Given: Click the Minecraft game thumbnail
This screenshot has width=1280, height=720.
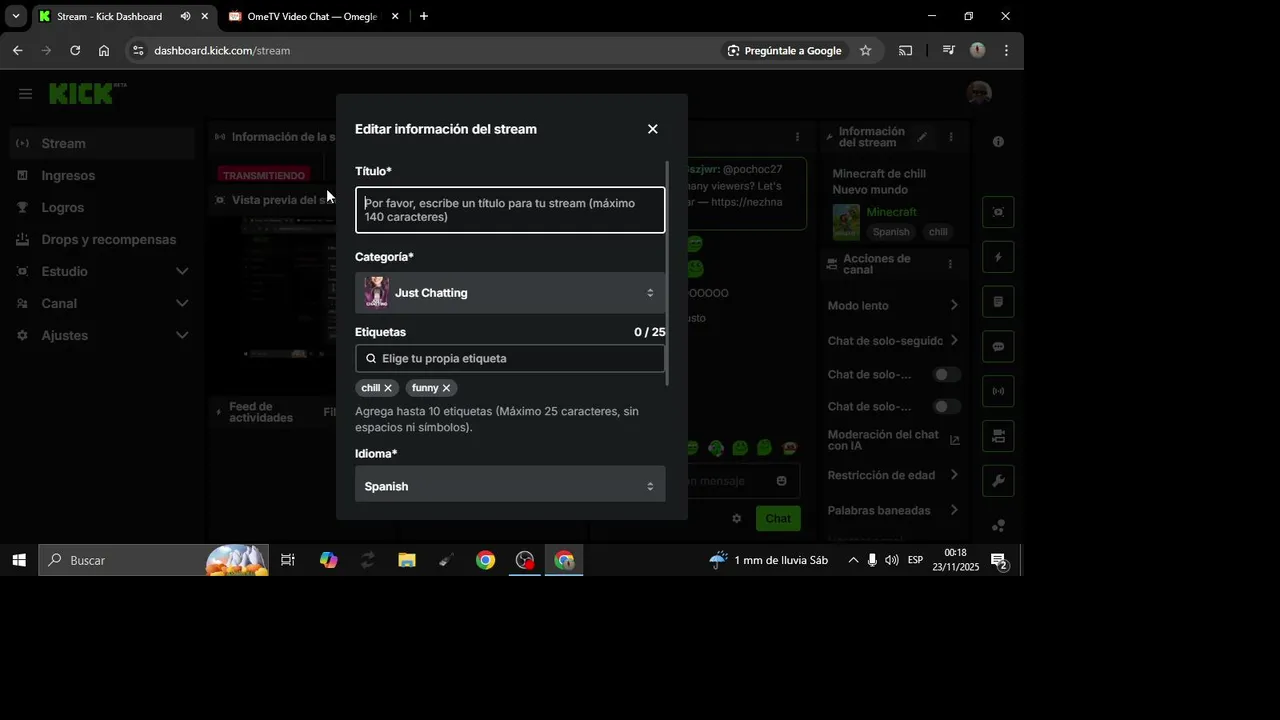Looking at the screenshot, I should point(846,222).
